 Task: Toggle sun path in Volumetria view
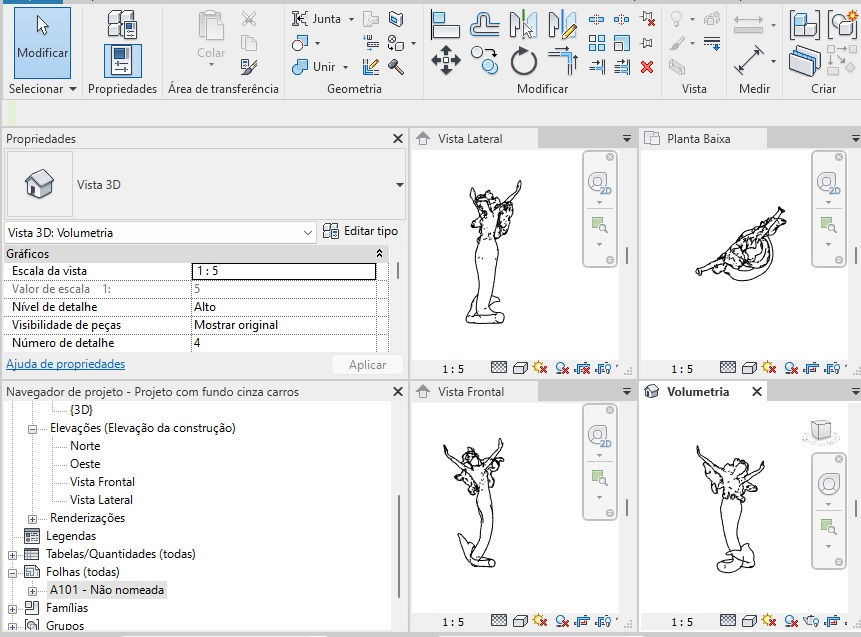(769, 621)
